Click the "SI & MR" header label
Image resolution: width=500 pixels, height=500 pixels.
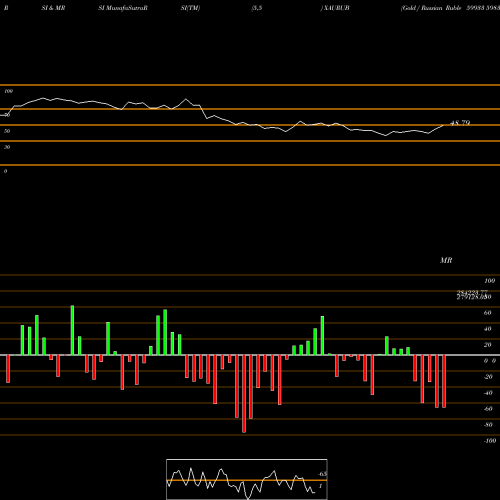[53, 8]
